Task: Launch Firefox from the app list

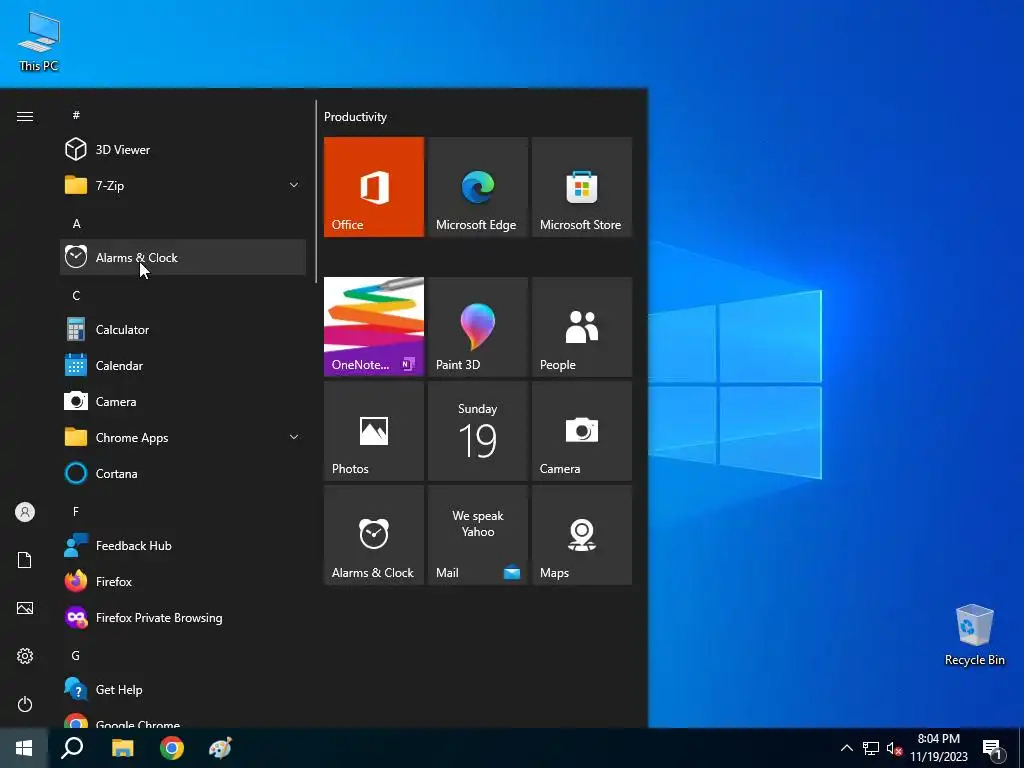Action: (x=183, y=581)
